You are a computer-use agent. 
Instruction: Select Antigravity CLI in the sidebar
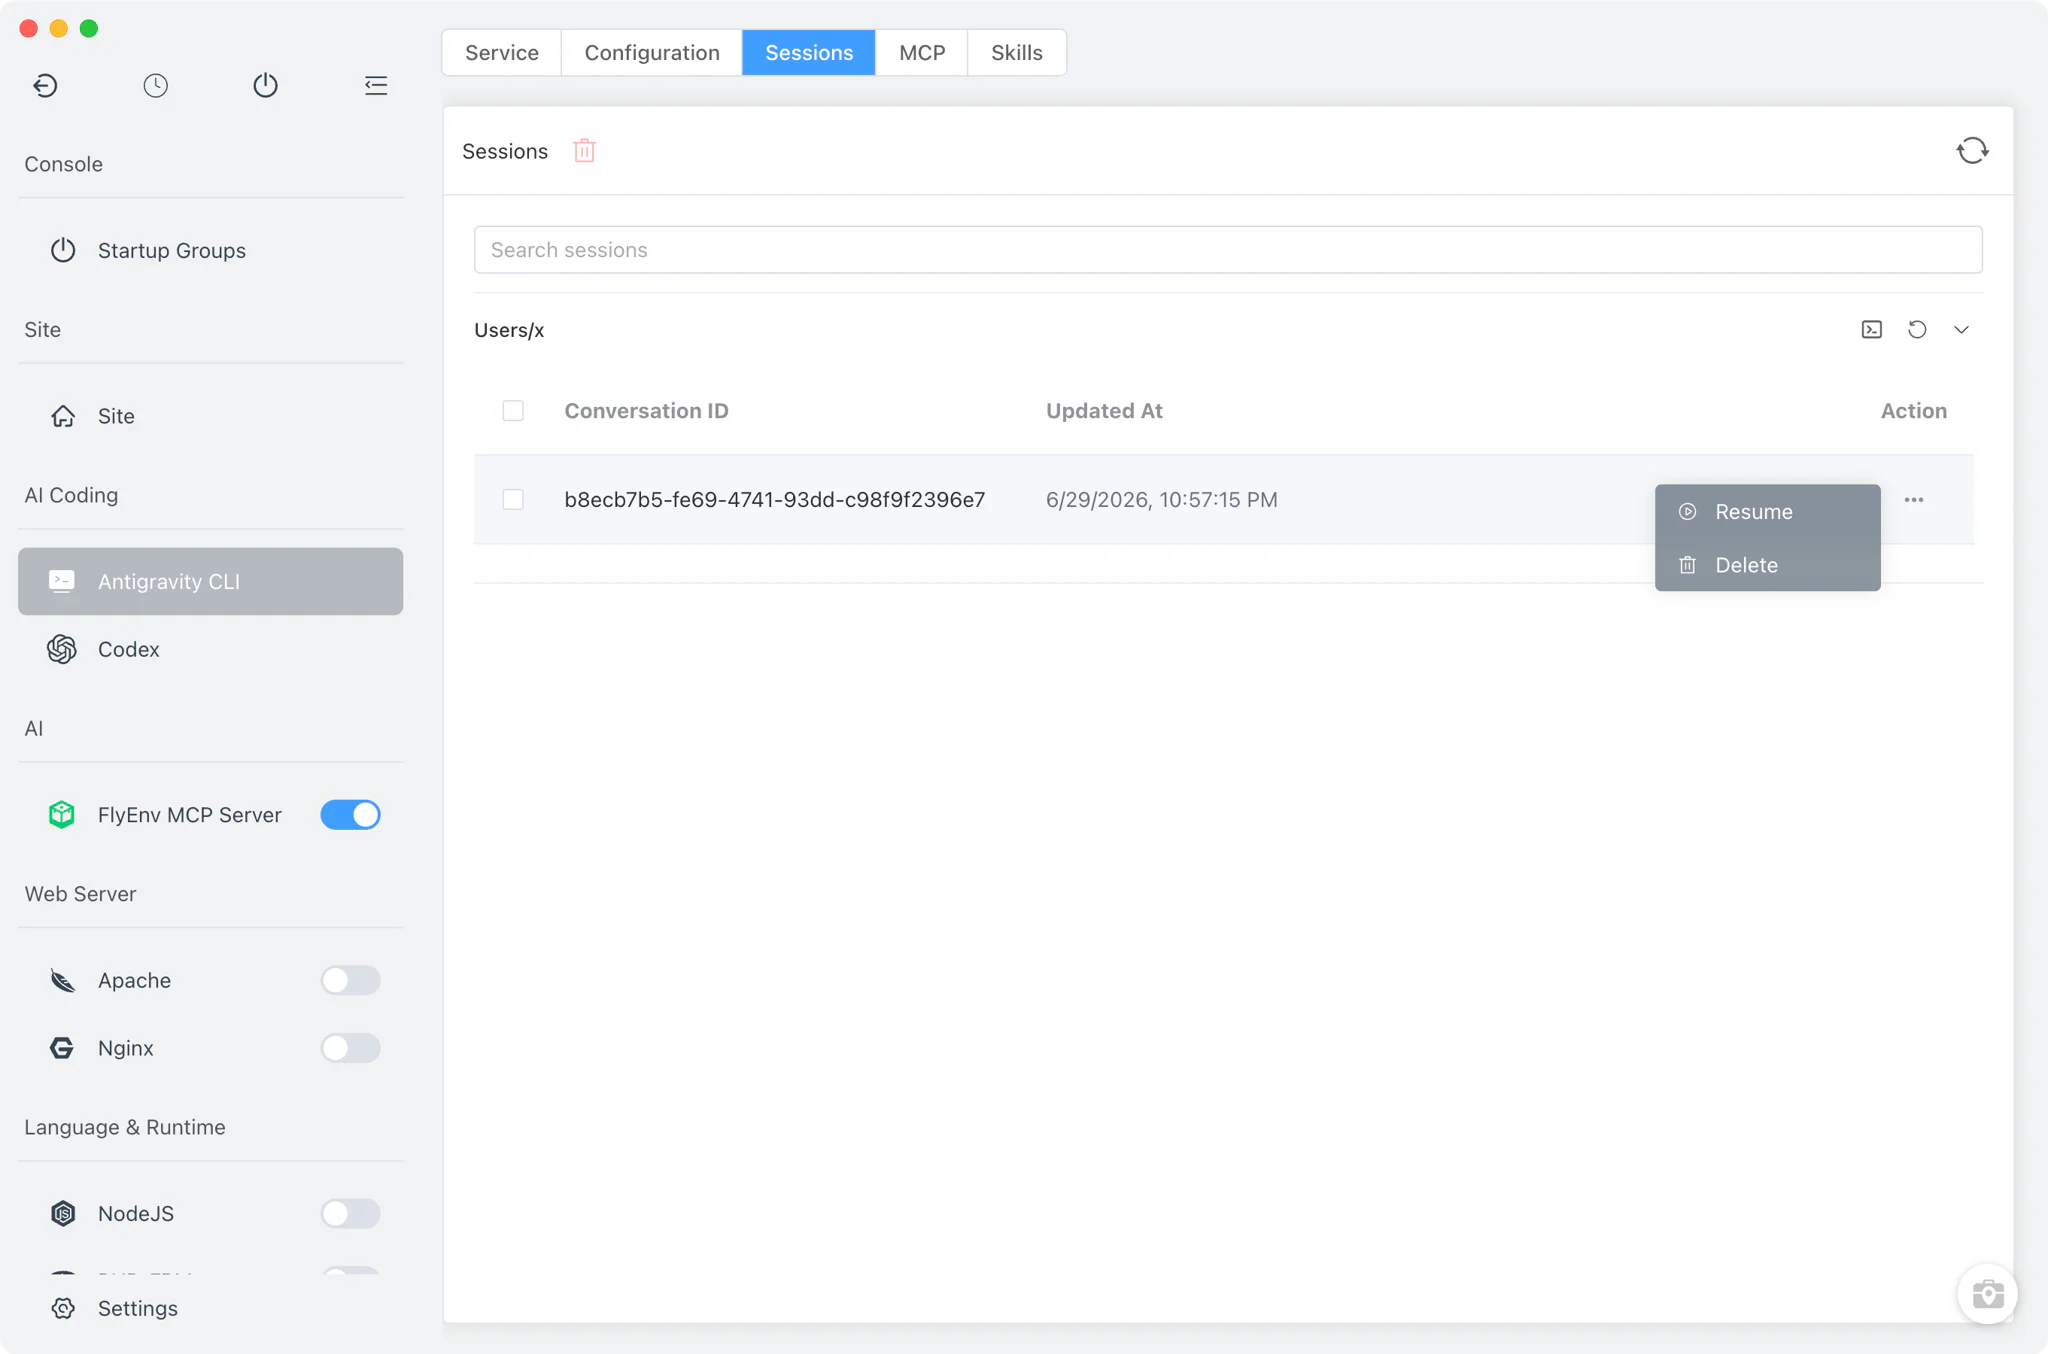(x=211, y=582)
